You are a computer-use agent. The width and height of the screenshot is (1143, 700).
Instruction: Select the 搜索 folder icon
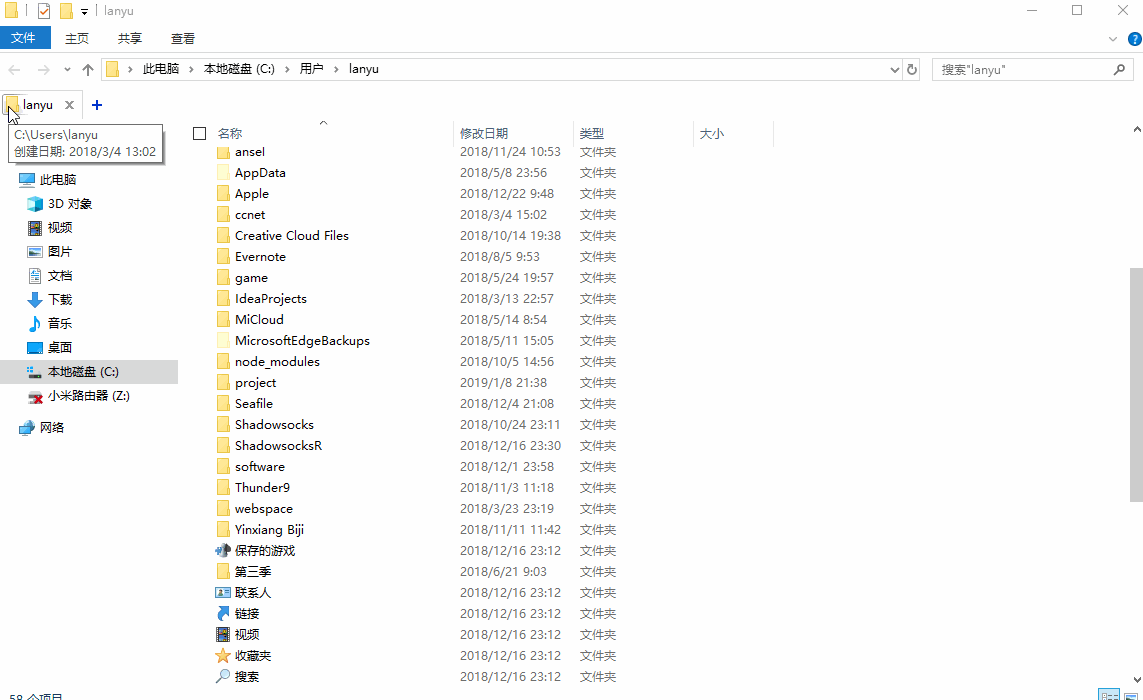(x=223, y=677)
